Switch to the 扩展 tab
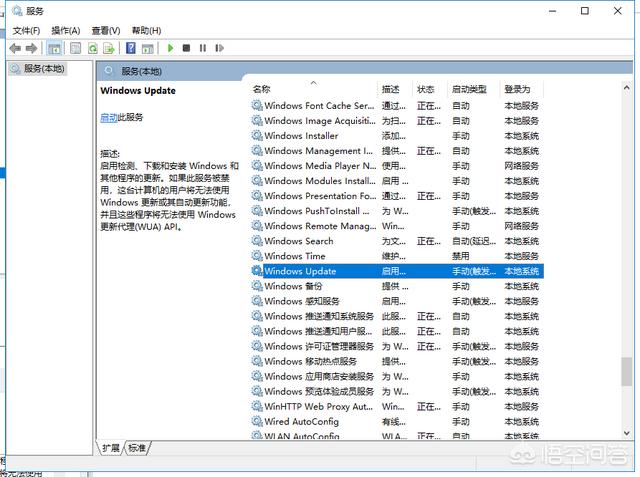This screenshot has height=477, width=640. click(x=111, y=448)
